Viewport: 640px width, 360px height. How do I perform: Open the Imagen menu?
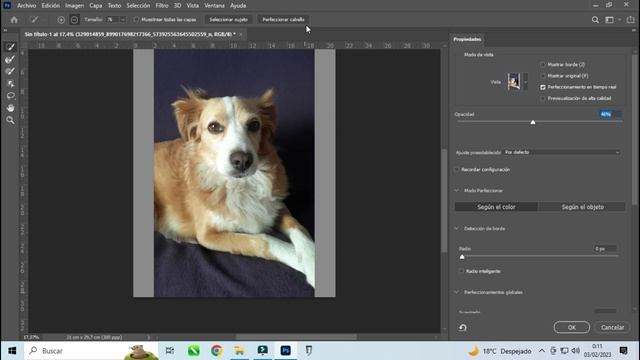[x=74, y=6]
